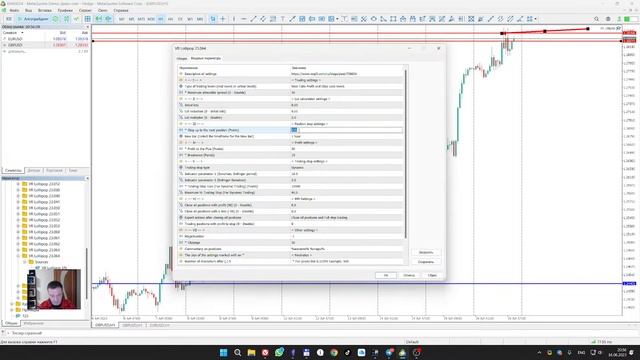640x360 pixels.
Task: Open the Вид menu
Action: pos(29,10)
